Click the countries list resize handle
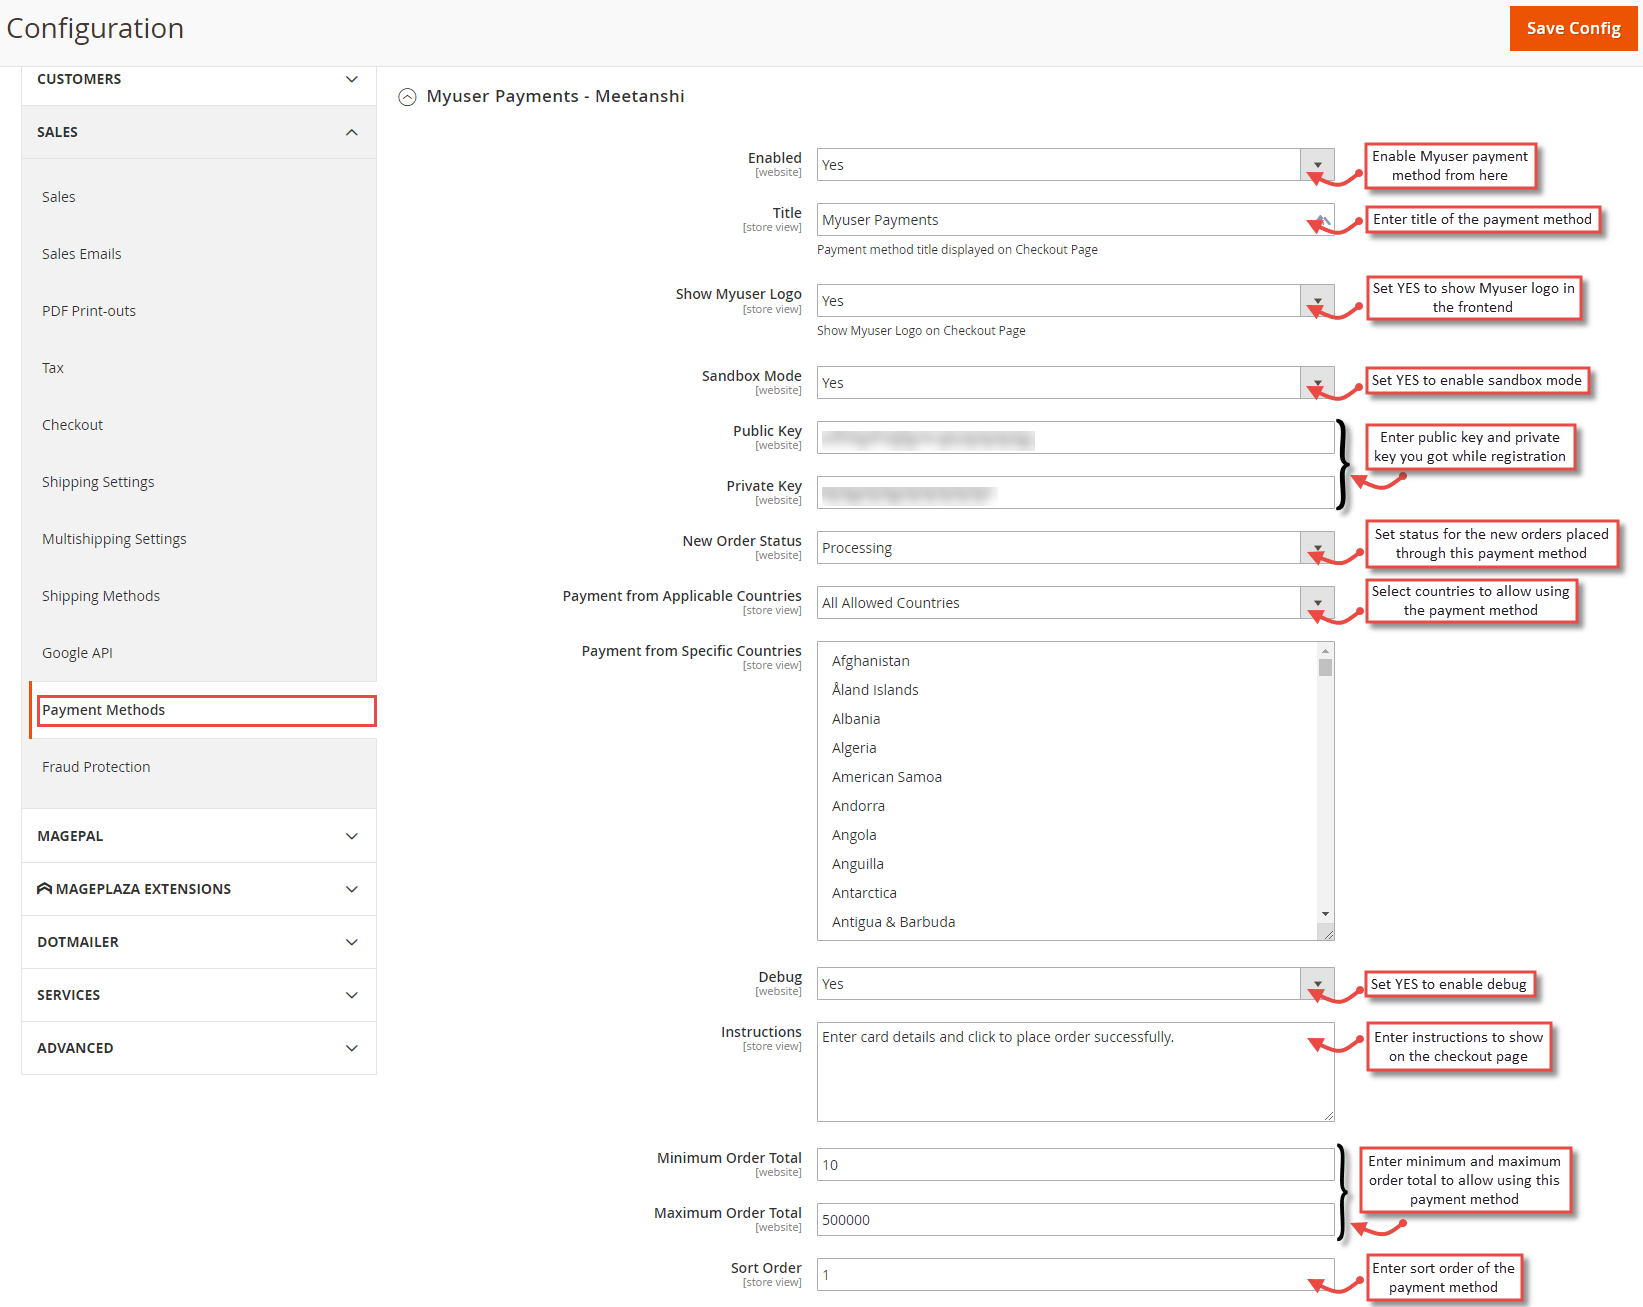The image size is (1643, 1307). point(1327,933)
